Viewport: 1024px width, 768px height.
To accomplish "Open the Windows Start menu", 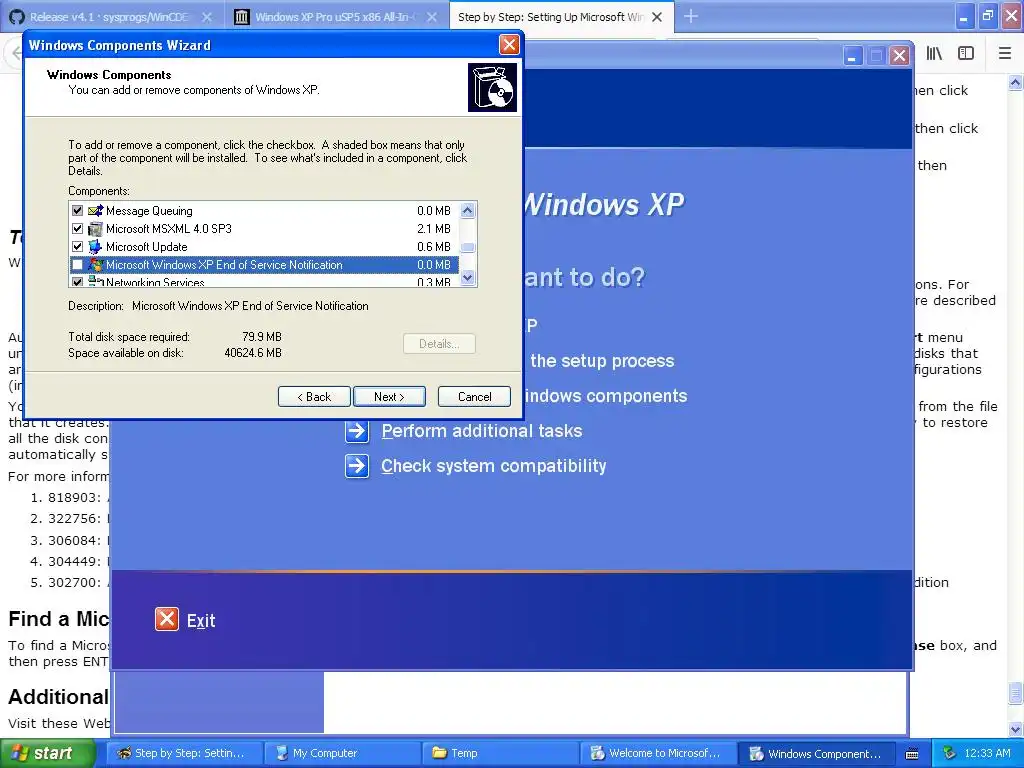I will 46,753.
